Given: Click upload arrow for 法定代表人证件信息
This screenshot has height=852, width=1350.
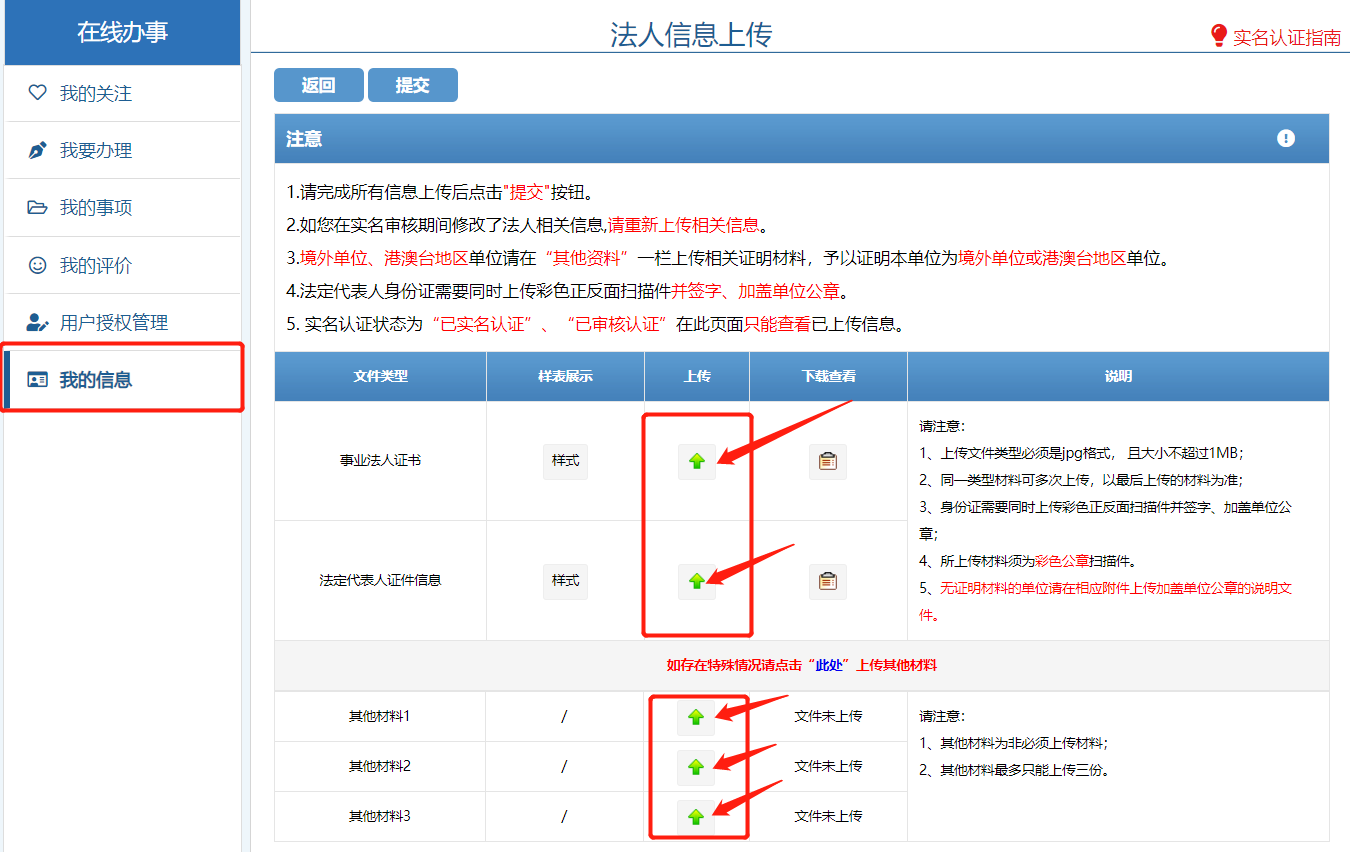Looking at the screenshot, I should point(697,581).
